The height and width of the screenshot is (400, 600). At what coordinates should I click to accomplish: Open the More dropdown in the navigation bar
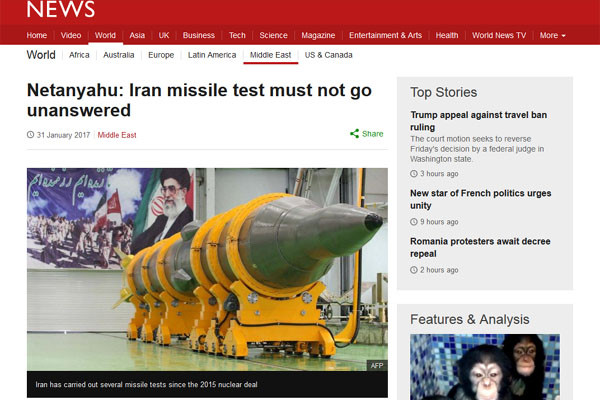click(x=552, y=36)
